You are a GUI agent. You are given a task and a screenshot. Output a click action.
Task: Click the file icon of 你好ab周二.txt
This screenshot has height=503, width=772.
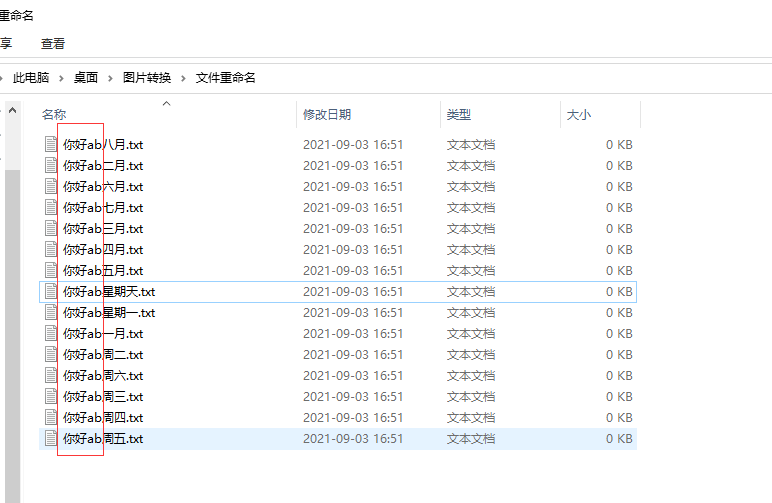click(51, 354)
